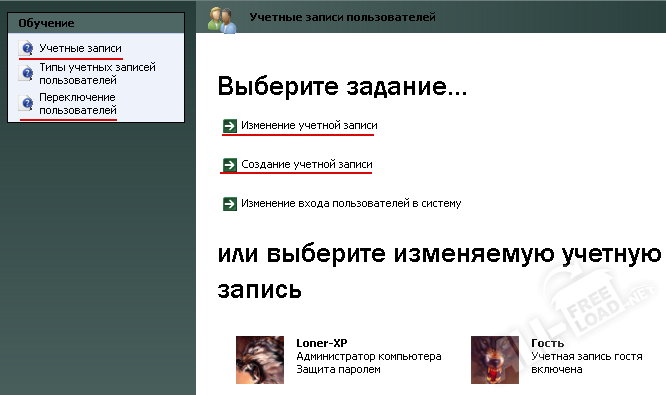
Task: Click the Защита паролем label
Action: point(338,370)
